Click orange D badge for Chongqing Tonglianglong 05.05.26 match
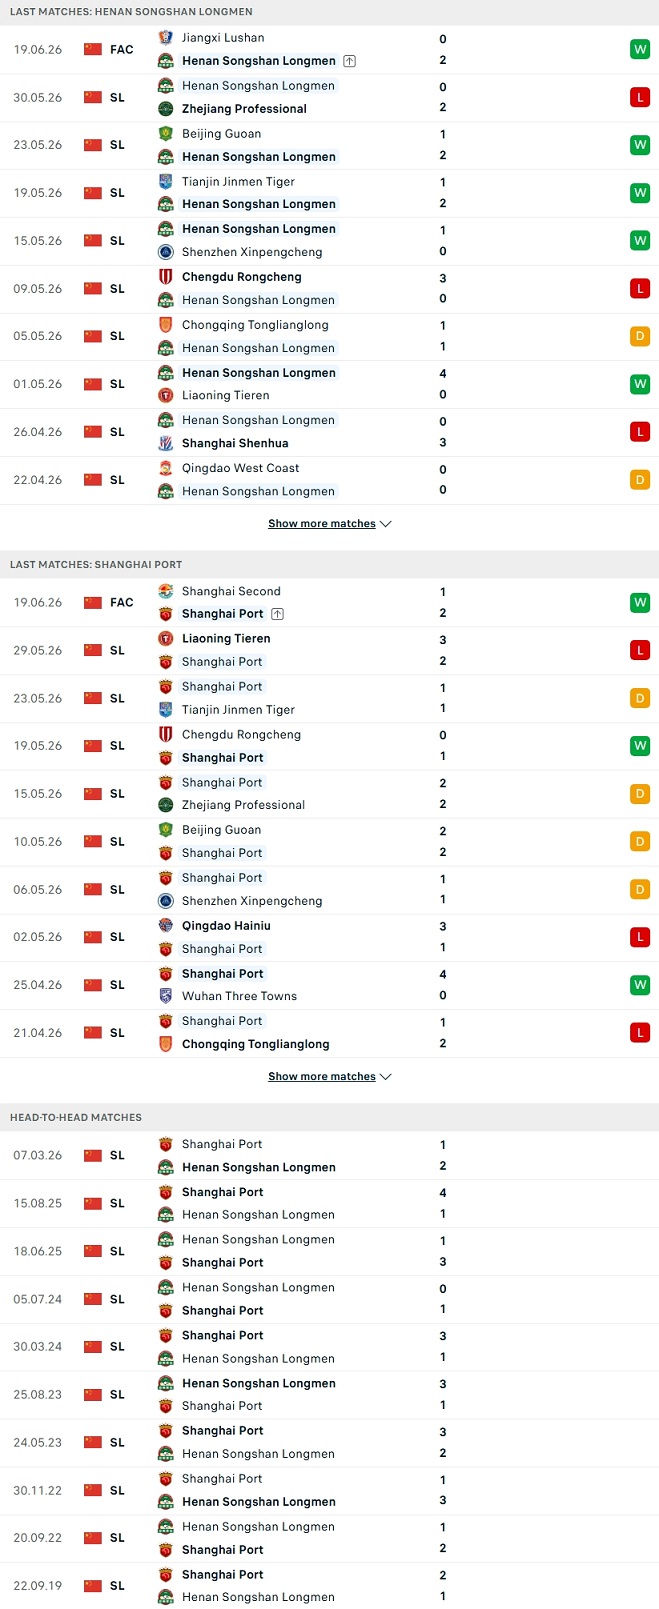 tap(640, 336)
